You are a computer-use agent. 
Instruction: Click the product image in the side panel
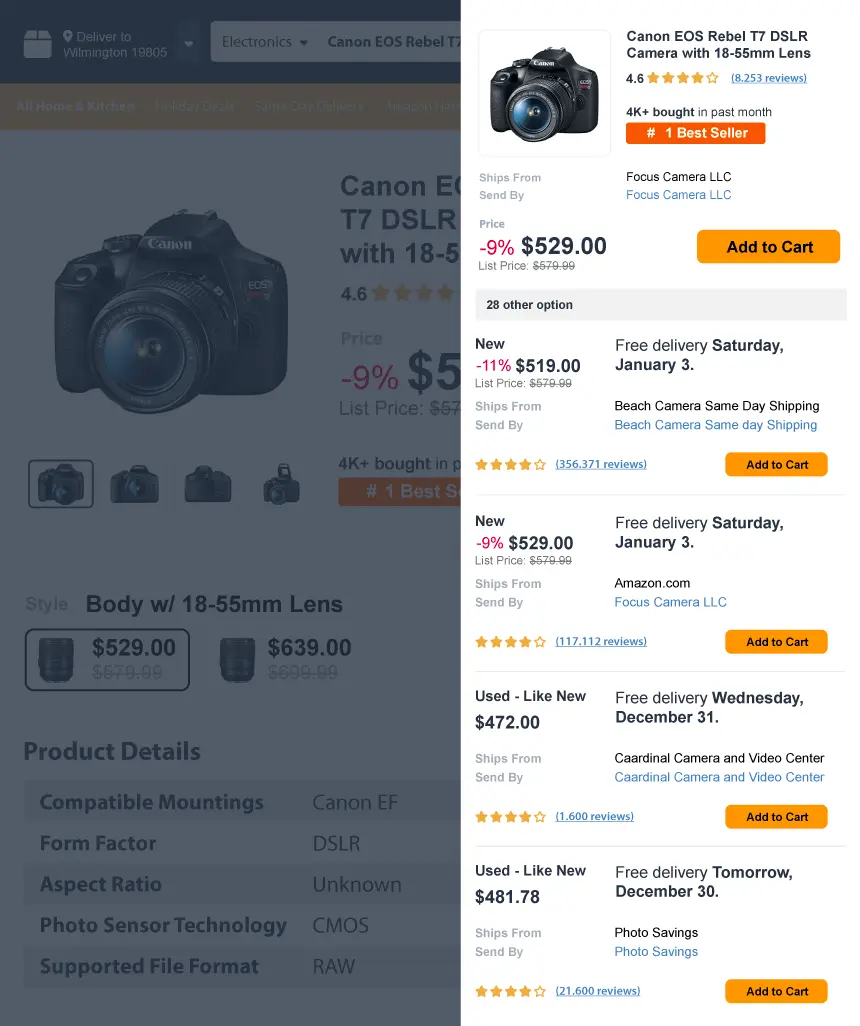tap(544, 92)
